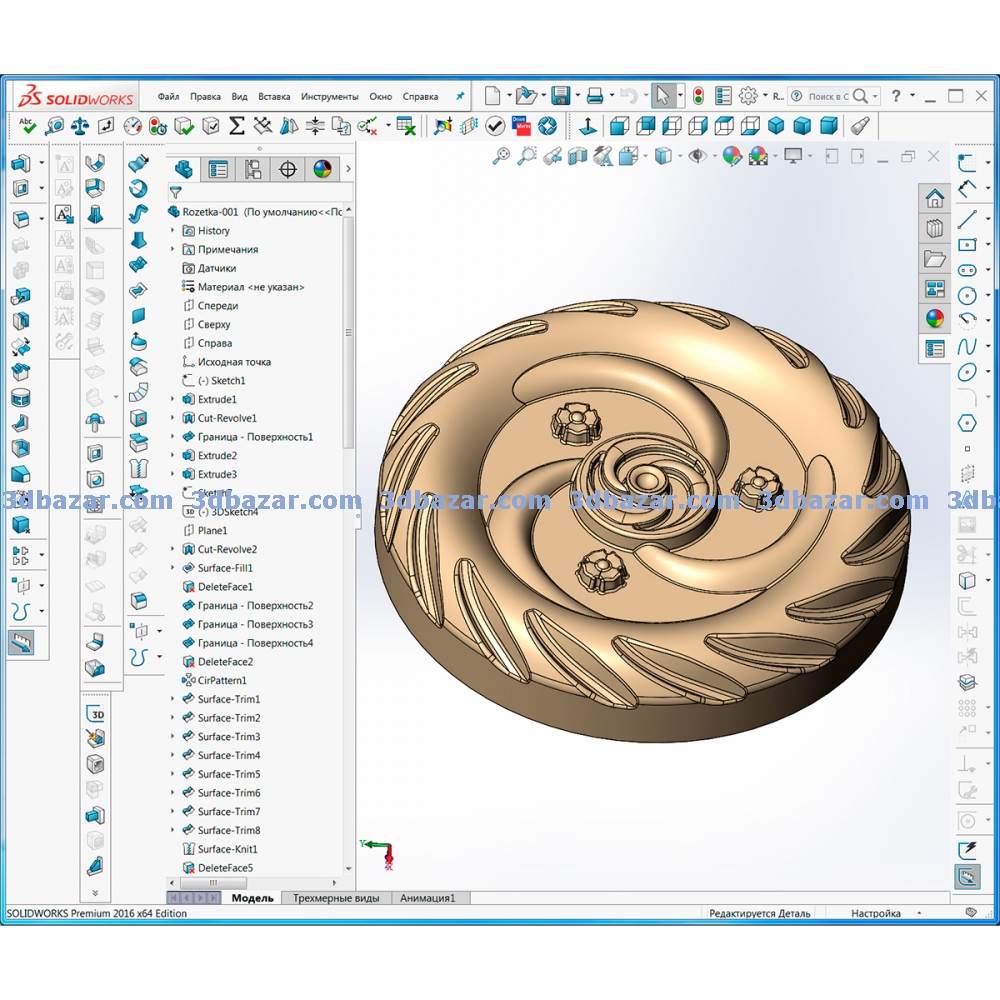Screen dimensions: 1000x1000
Task: Expand the Surface-Trim1 feature node
Action: pos(172,700)
